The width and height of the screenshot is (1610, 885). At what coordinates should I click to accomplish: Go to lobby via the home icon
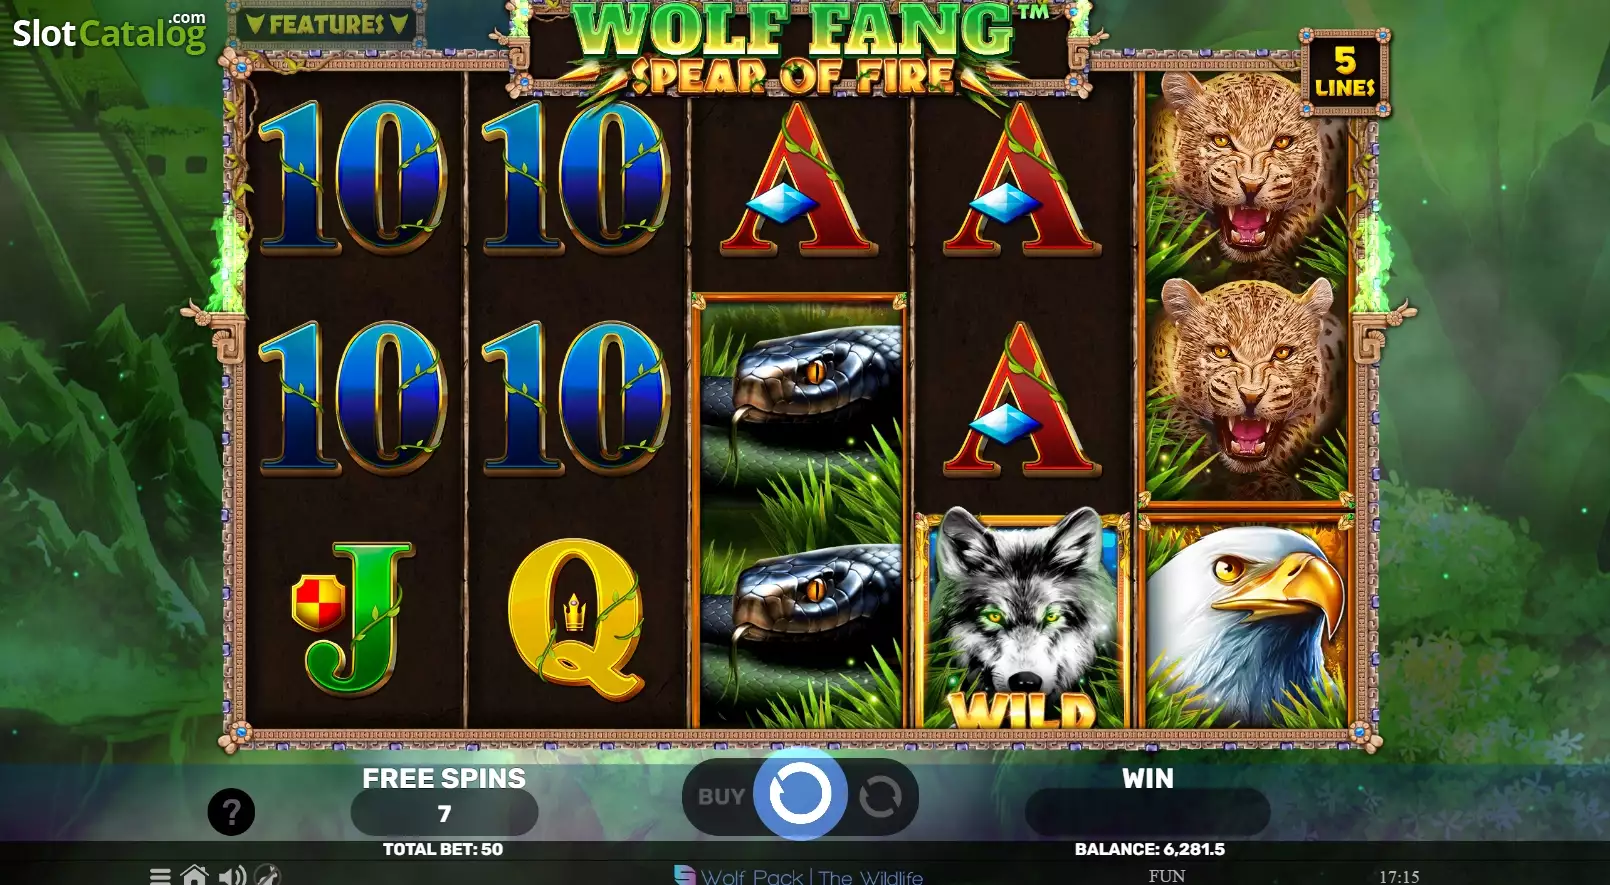194,876
